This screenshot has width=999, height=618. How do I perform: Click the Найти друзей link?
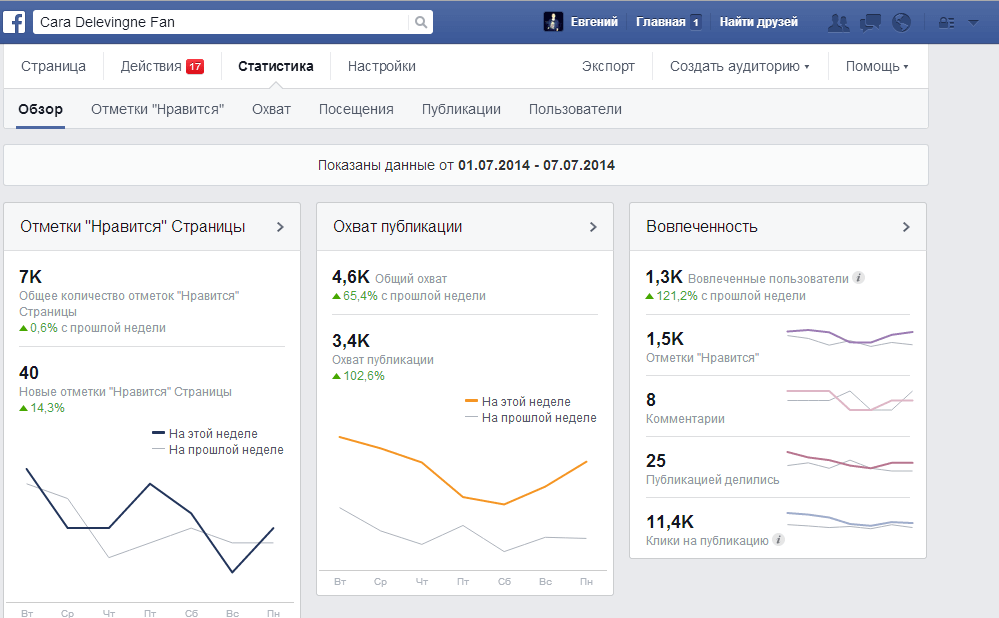758,21
